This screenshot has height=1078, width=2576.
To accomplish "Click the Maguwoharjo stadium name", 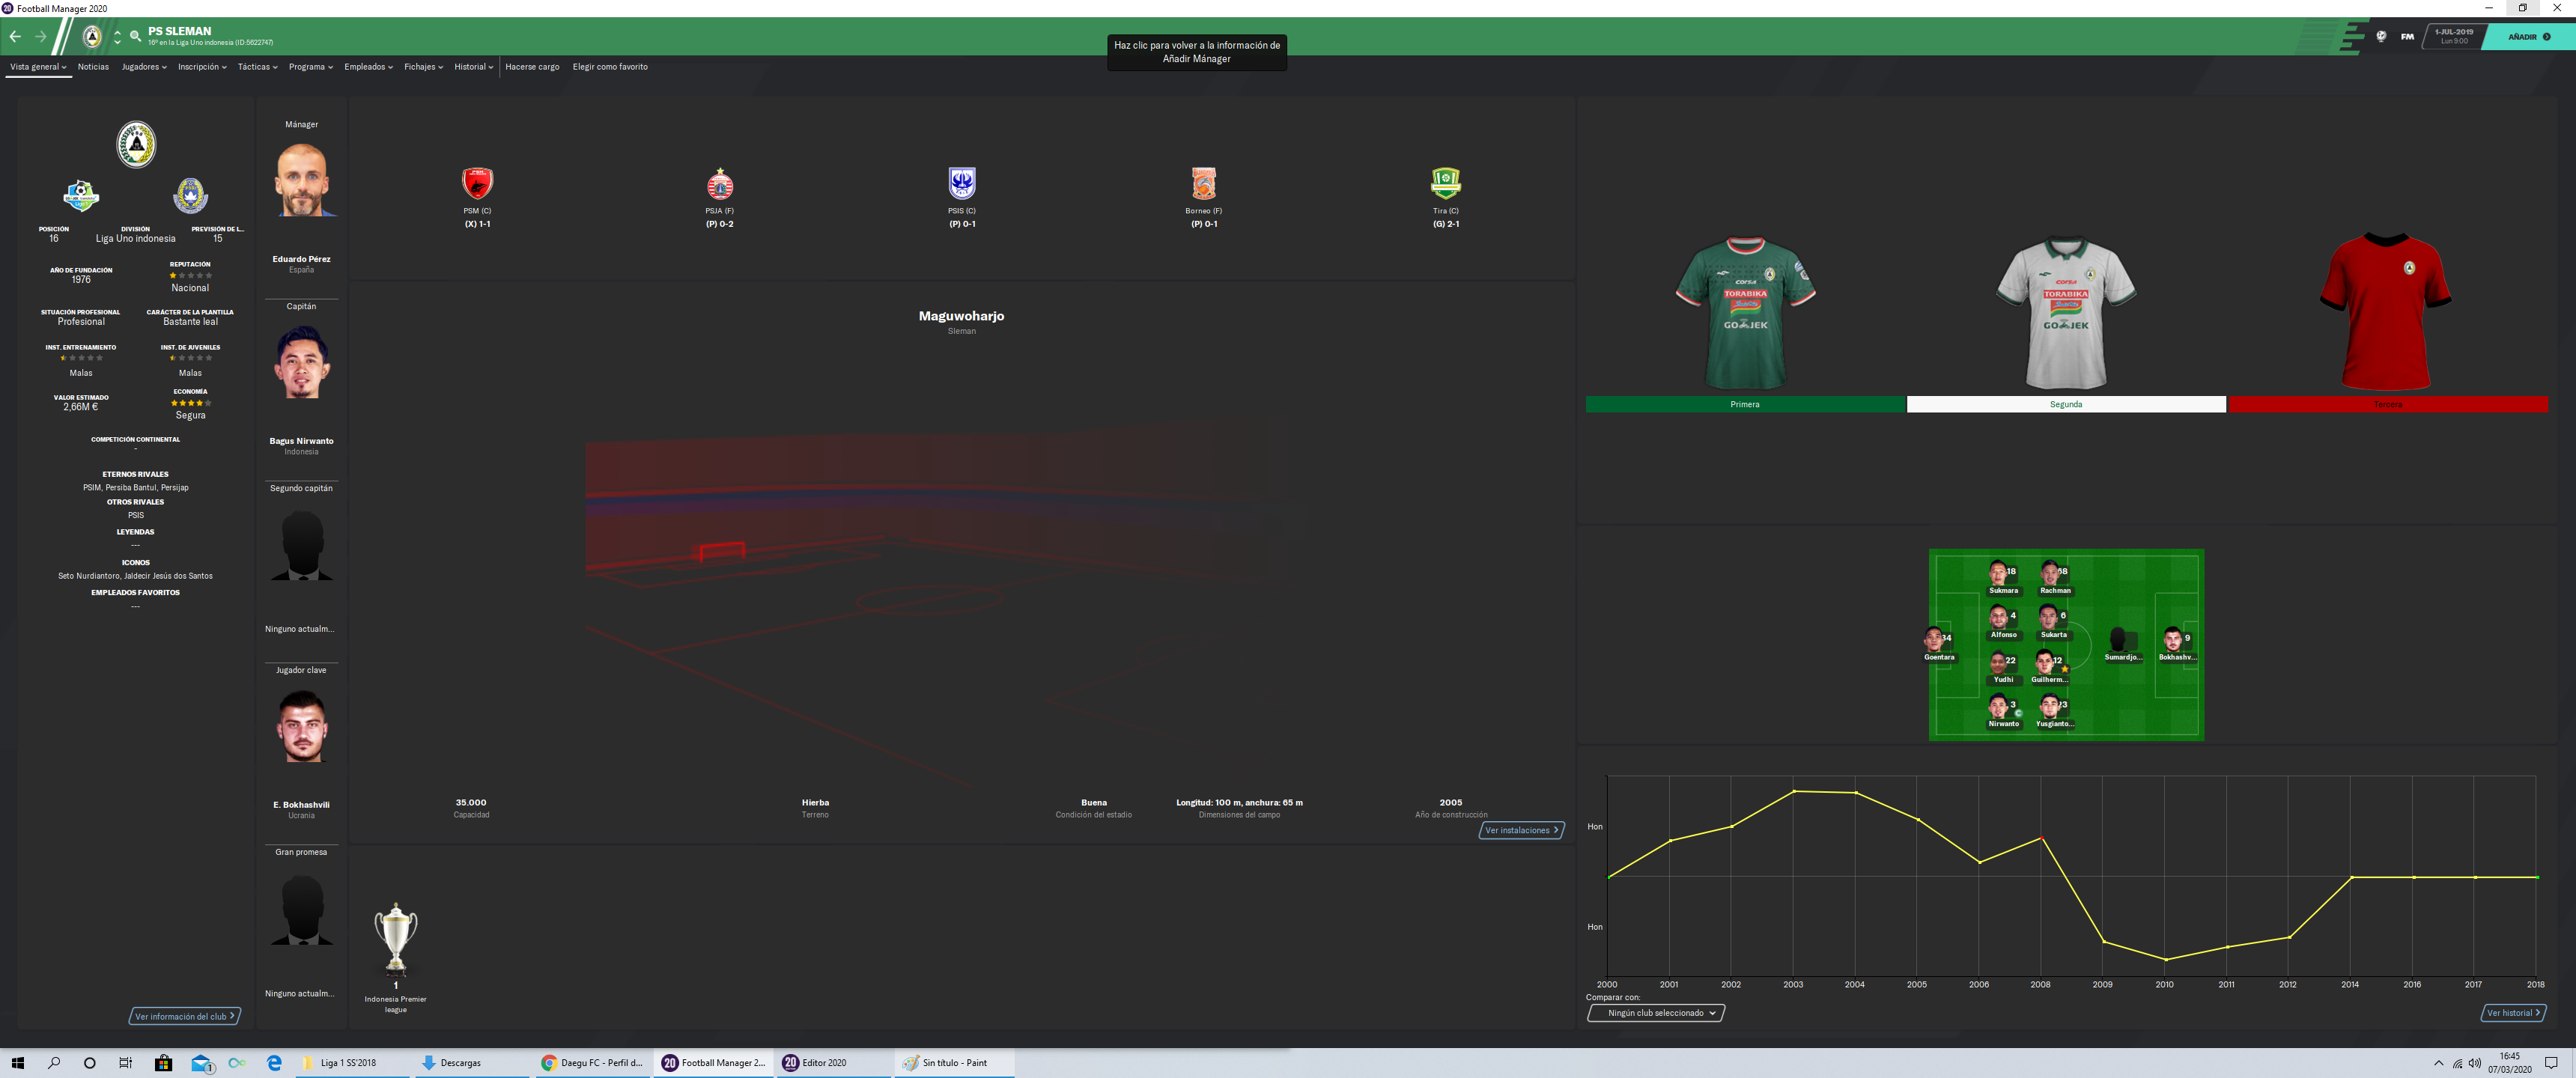I will click(961, 316).
